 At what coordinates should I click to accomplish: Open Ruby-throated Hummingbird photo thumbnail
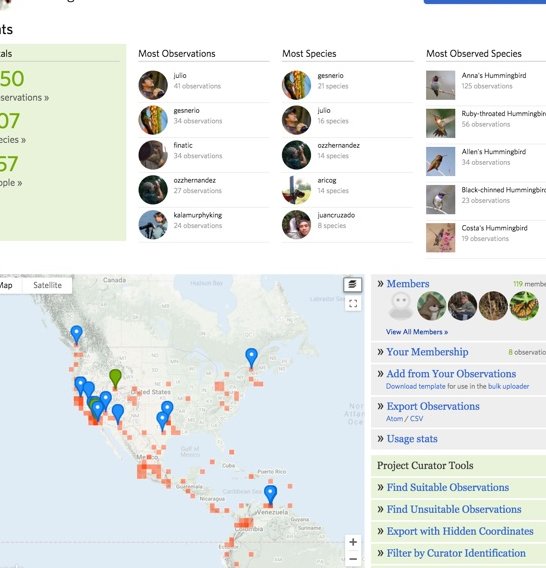click(x=441, y=123)
